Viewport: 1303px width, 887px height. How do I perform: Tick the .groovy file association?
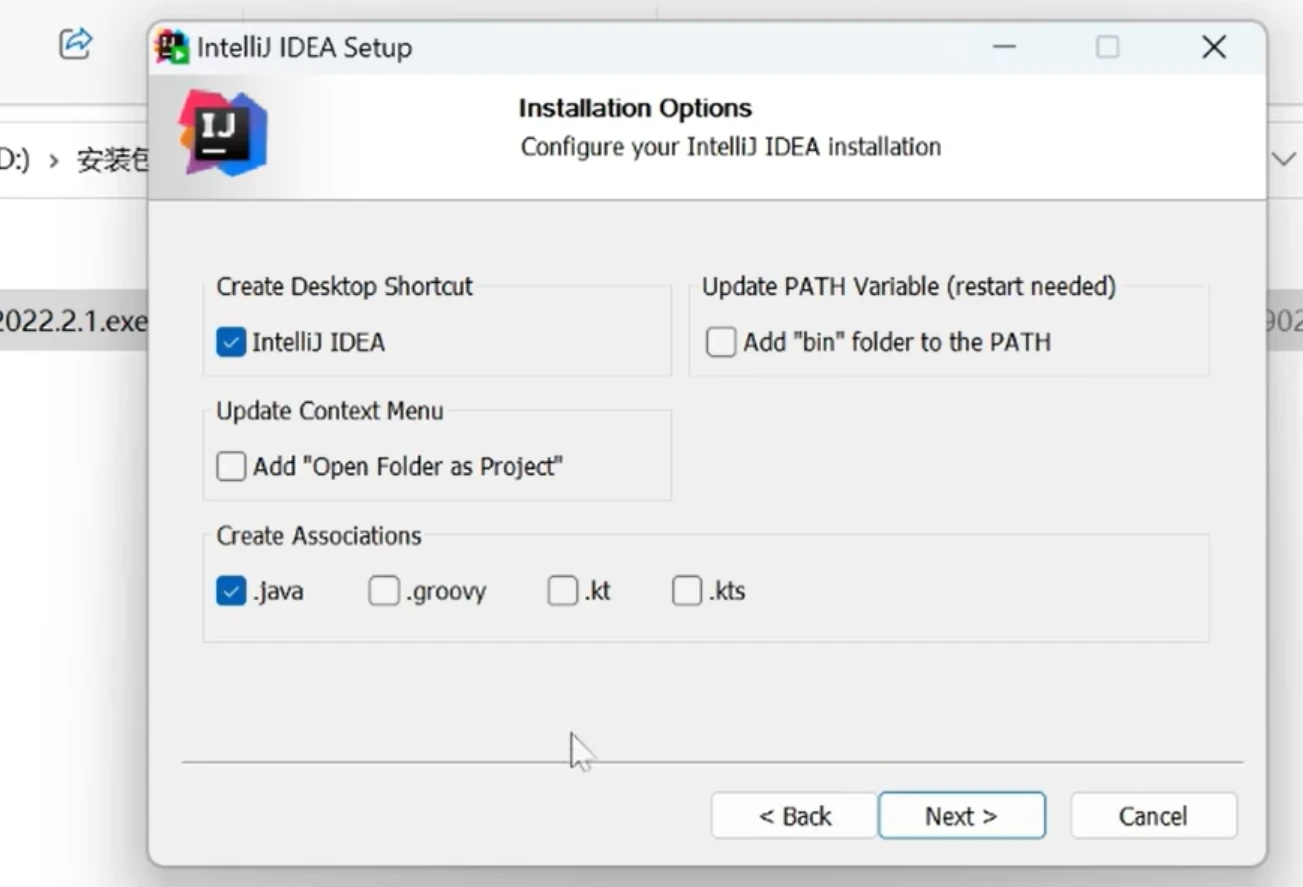click(x=384, y=592)
